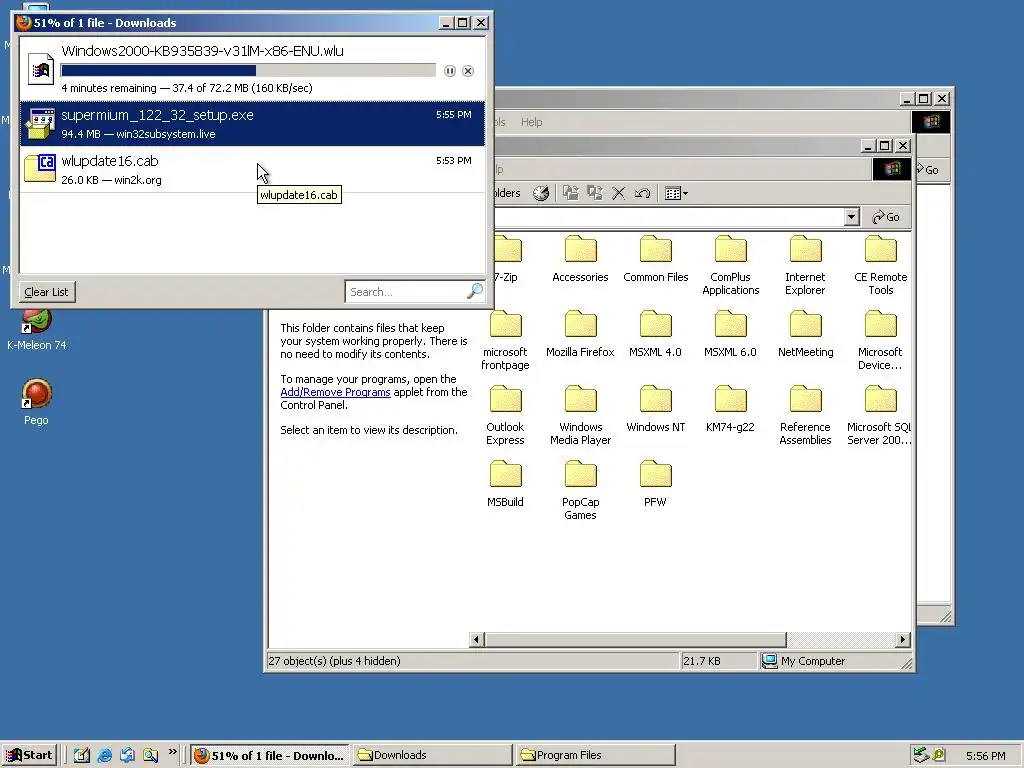Select the MSBuild folder
Viewport: 1024px width, 768px height.
point(505,484)
